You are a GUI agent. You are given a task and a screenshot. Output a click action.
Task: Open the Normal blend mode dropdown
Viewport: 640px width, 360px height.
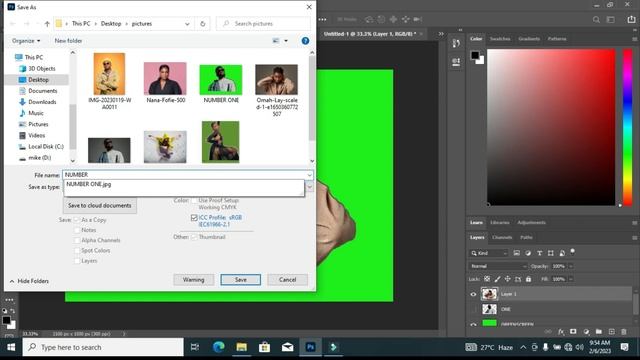(498, 266)
